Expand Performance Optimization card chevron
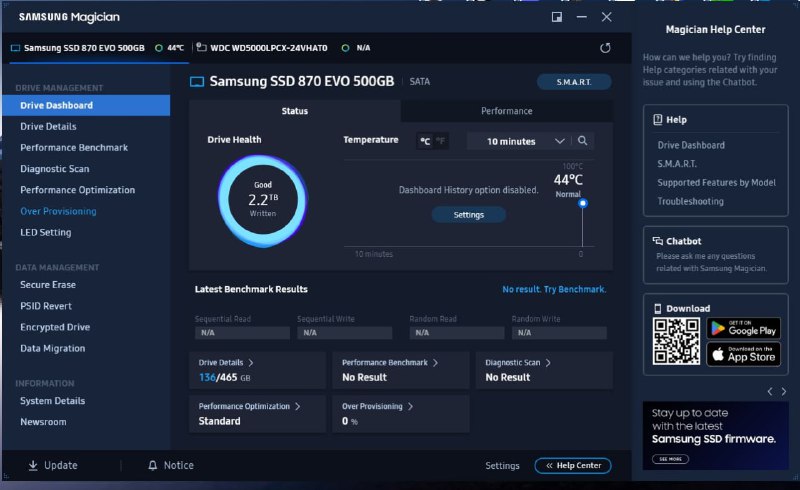800x490 pixels. 297,406
